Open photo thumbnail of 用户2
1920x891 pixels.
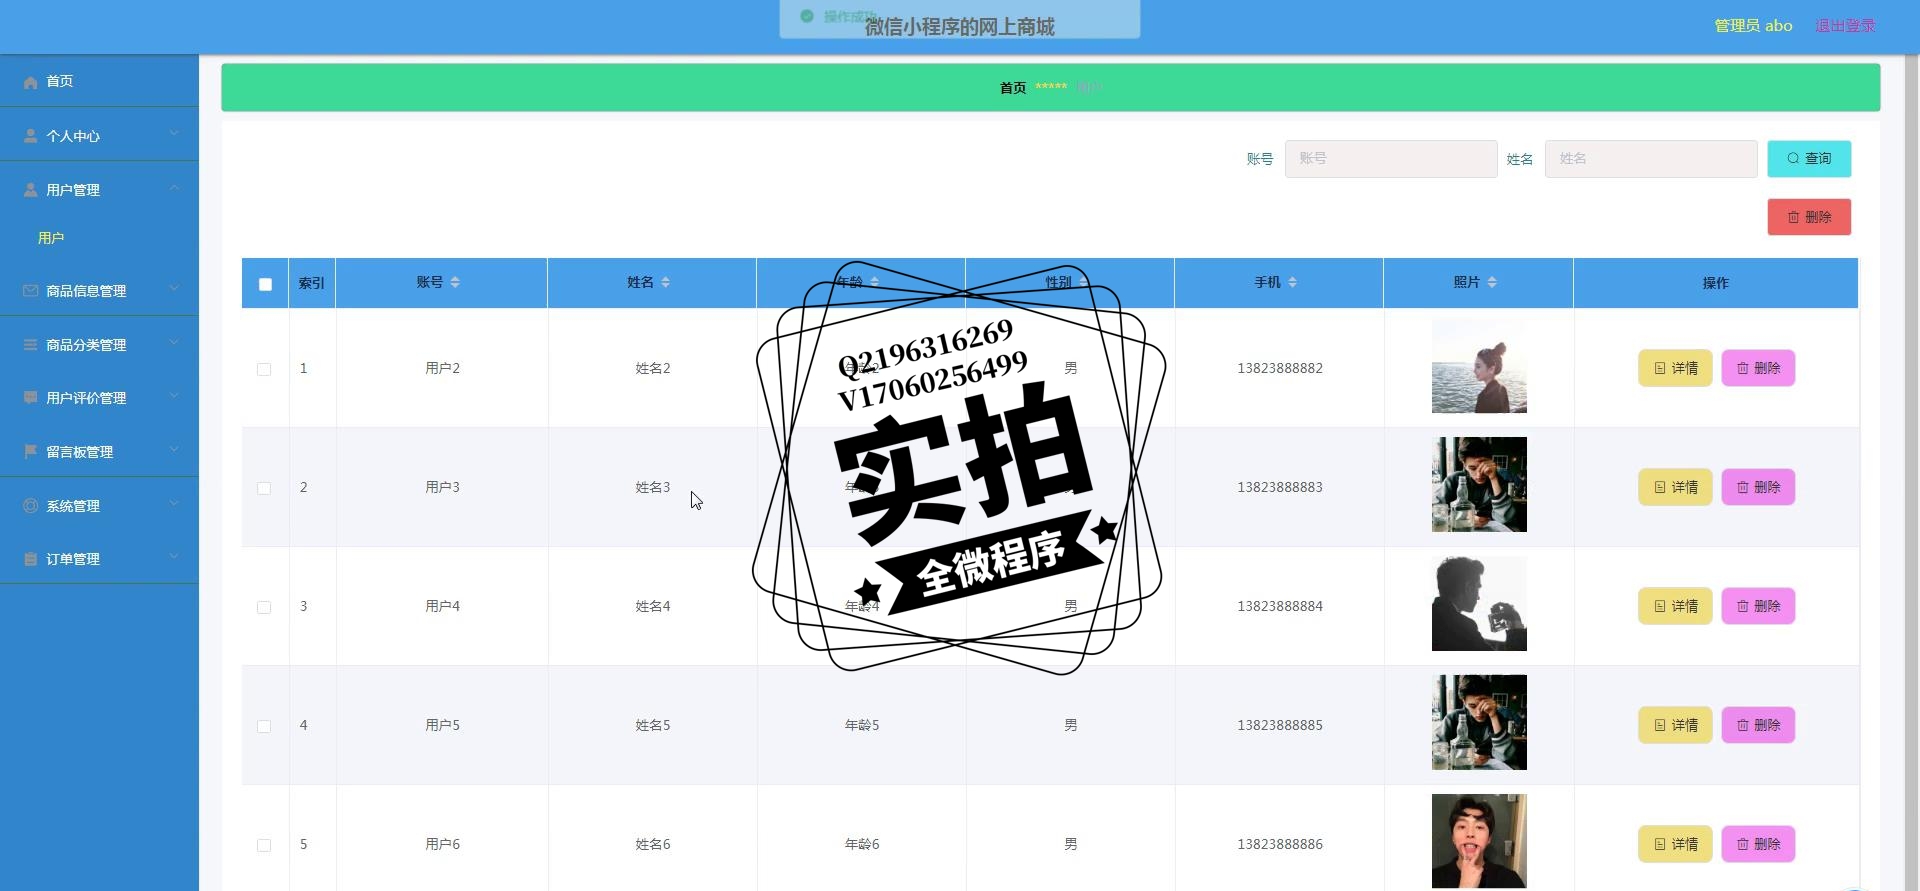tap(1479, 365)
